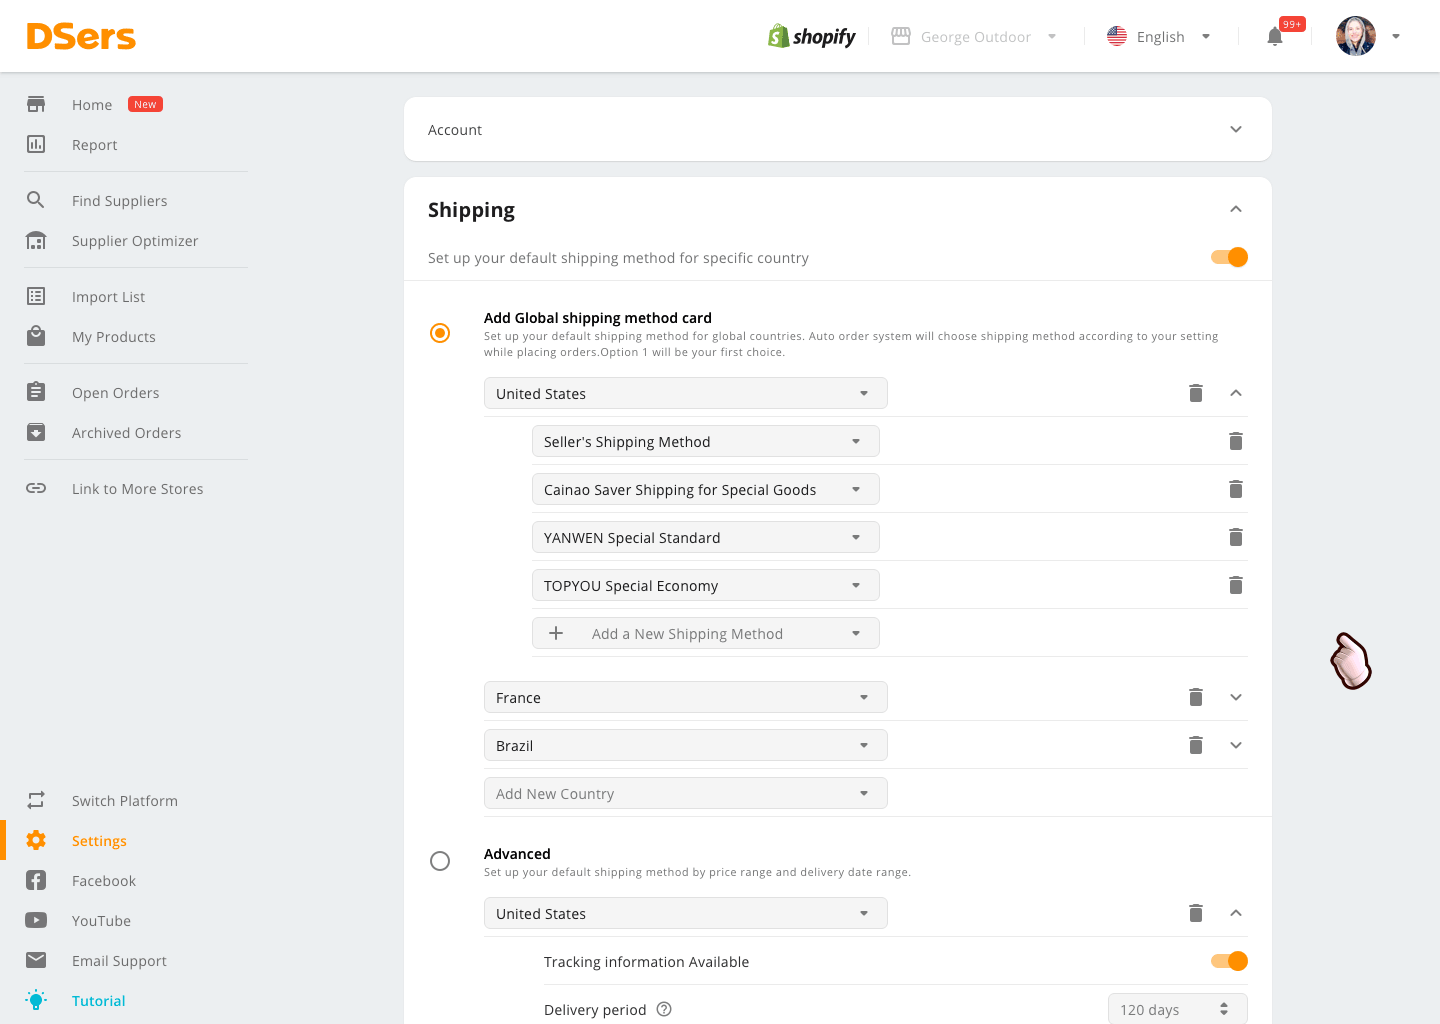Screen dimensions: 1440x1024
Task: Go to Home in sidebar
Action: click(92, 104)
